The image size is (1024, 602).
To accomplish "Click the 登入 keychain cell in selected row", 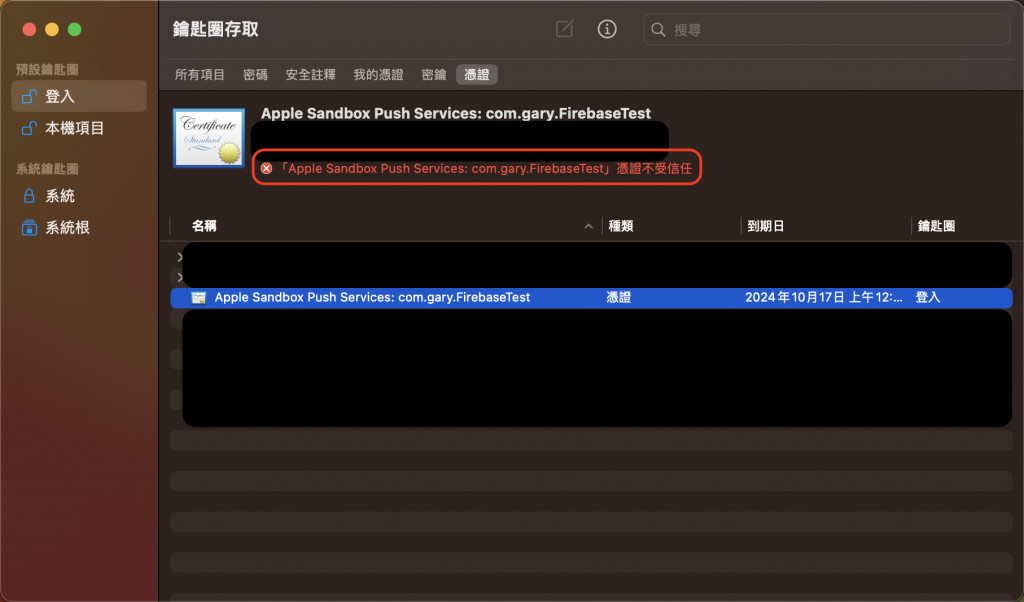I will [x=927, y=298].
